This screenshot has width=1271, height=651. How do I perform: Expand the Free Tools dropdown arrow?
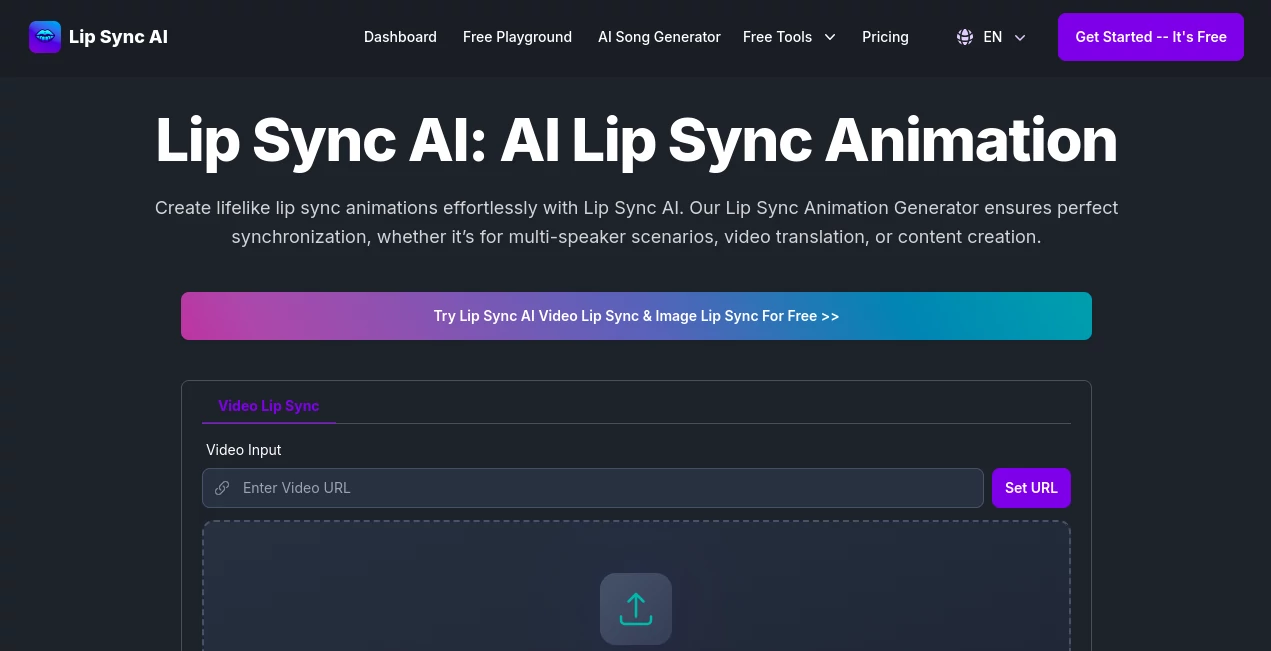pyautogui.click(x=830, y=37)
